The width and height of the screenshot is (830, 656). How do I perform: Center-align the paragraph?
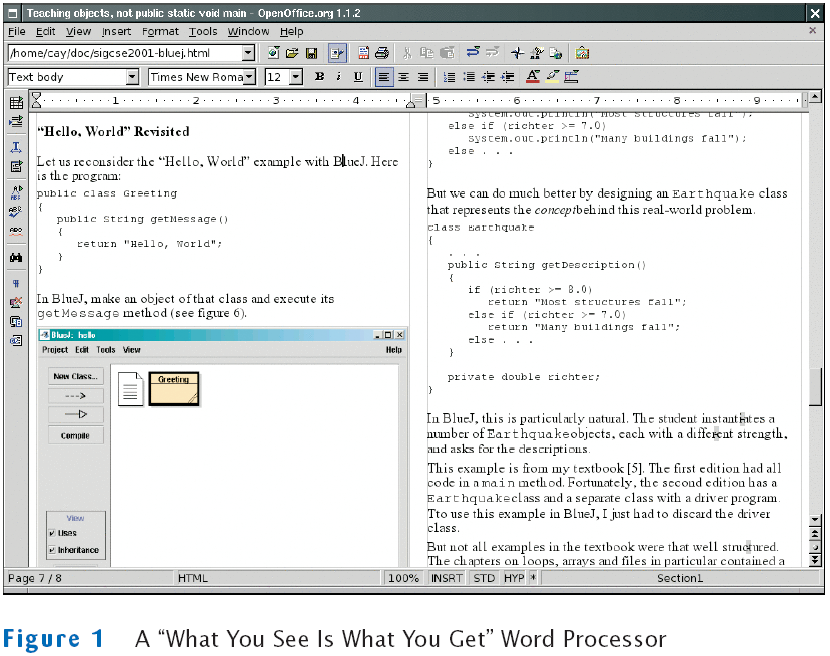coord(404,77)
